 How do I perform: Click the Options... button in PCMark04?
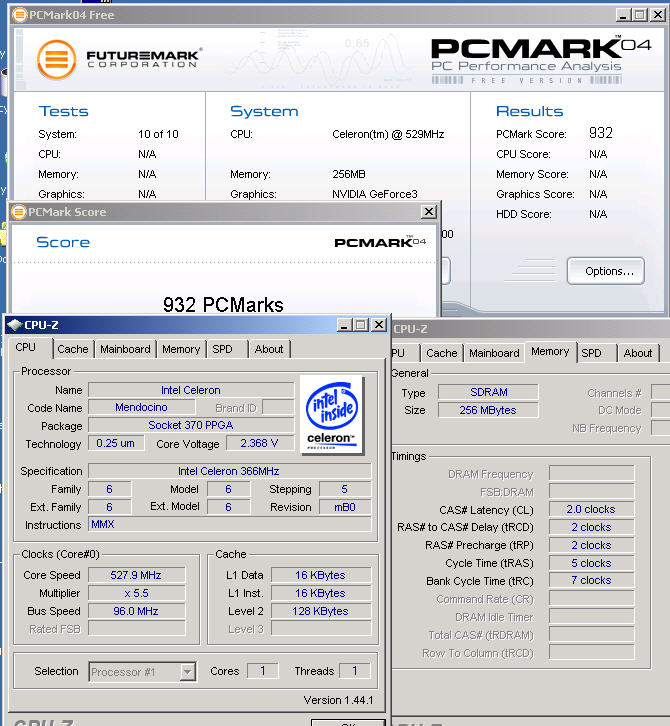click(x=606, y=271)
